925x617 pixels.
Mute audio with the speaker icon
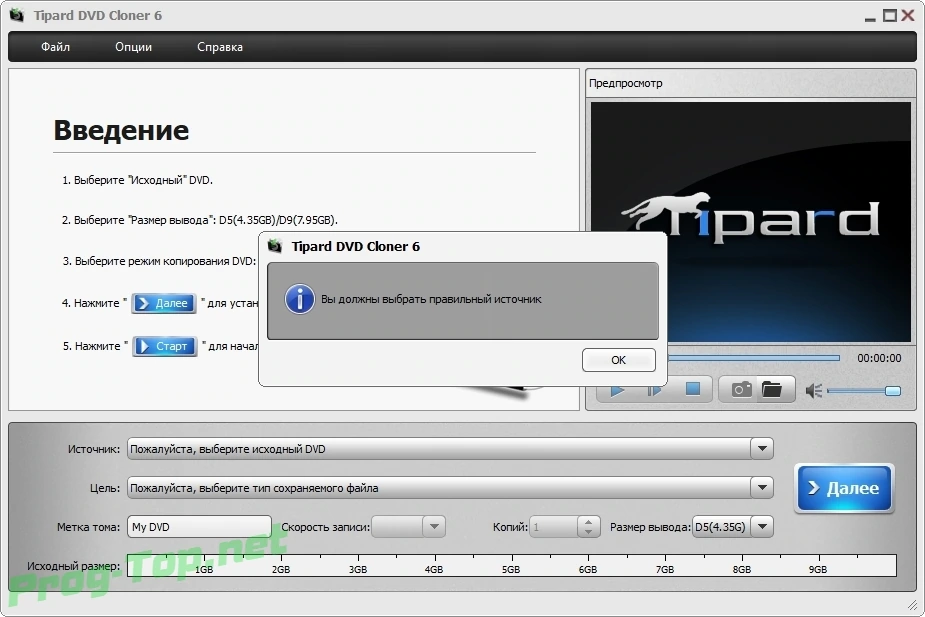[x=814, y=390]
